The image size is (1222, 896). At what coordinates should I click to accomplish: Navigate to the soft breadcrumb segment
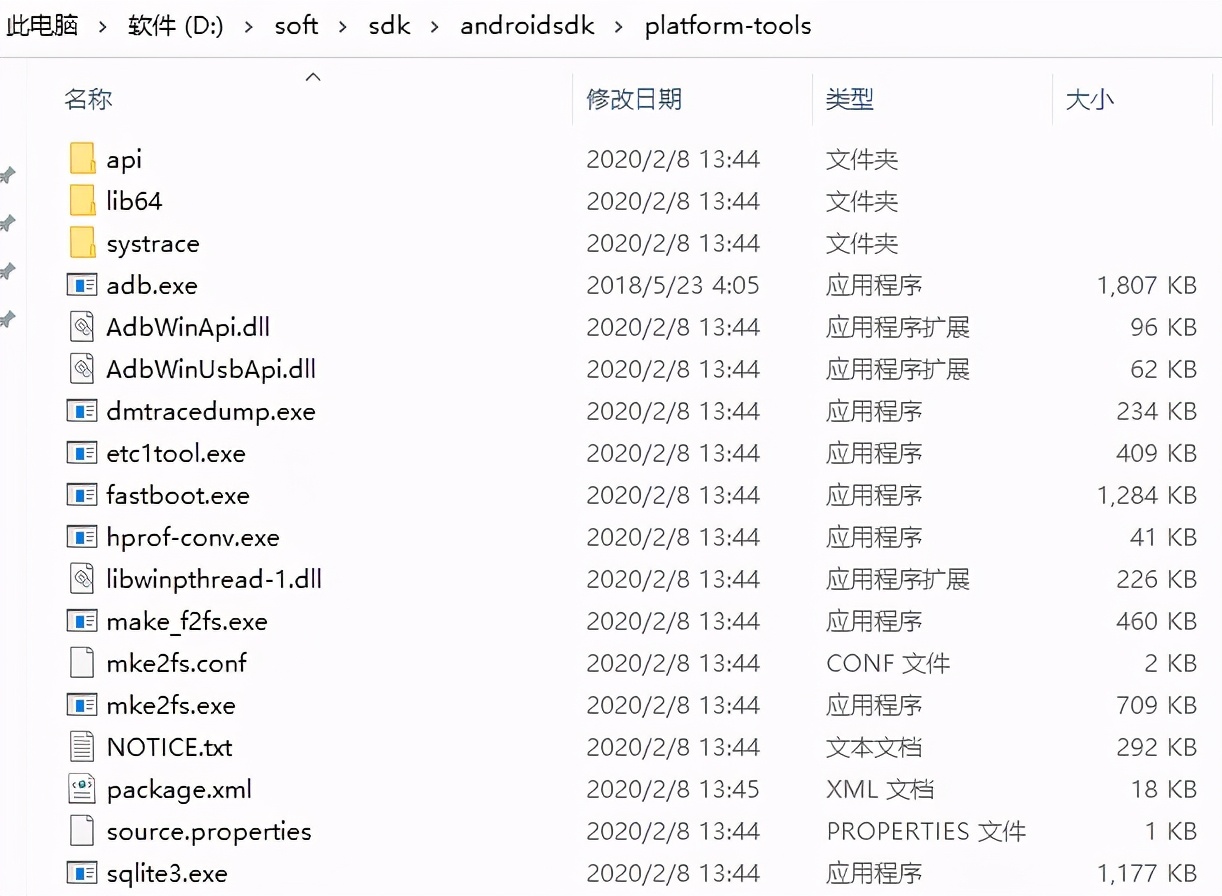[296, 26]
